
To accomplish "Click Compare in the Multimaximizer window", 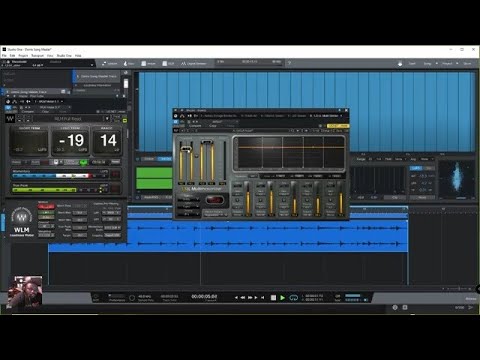I will 195,126.
